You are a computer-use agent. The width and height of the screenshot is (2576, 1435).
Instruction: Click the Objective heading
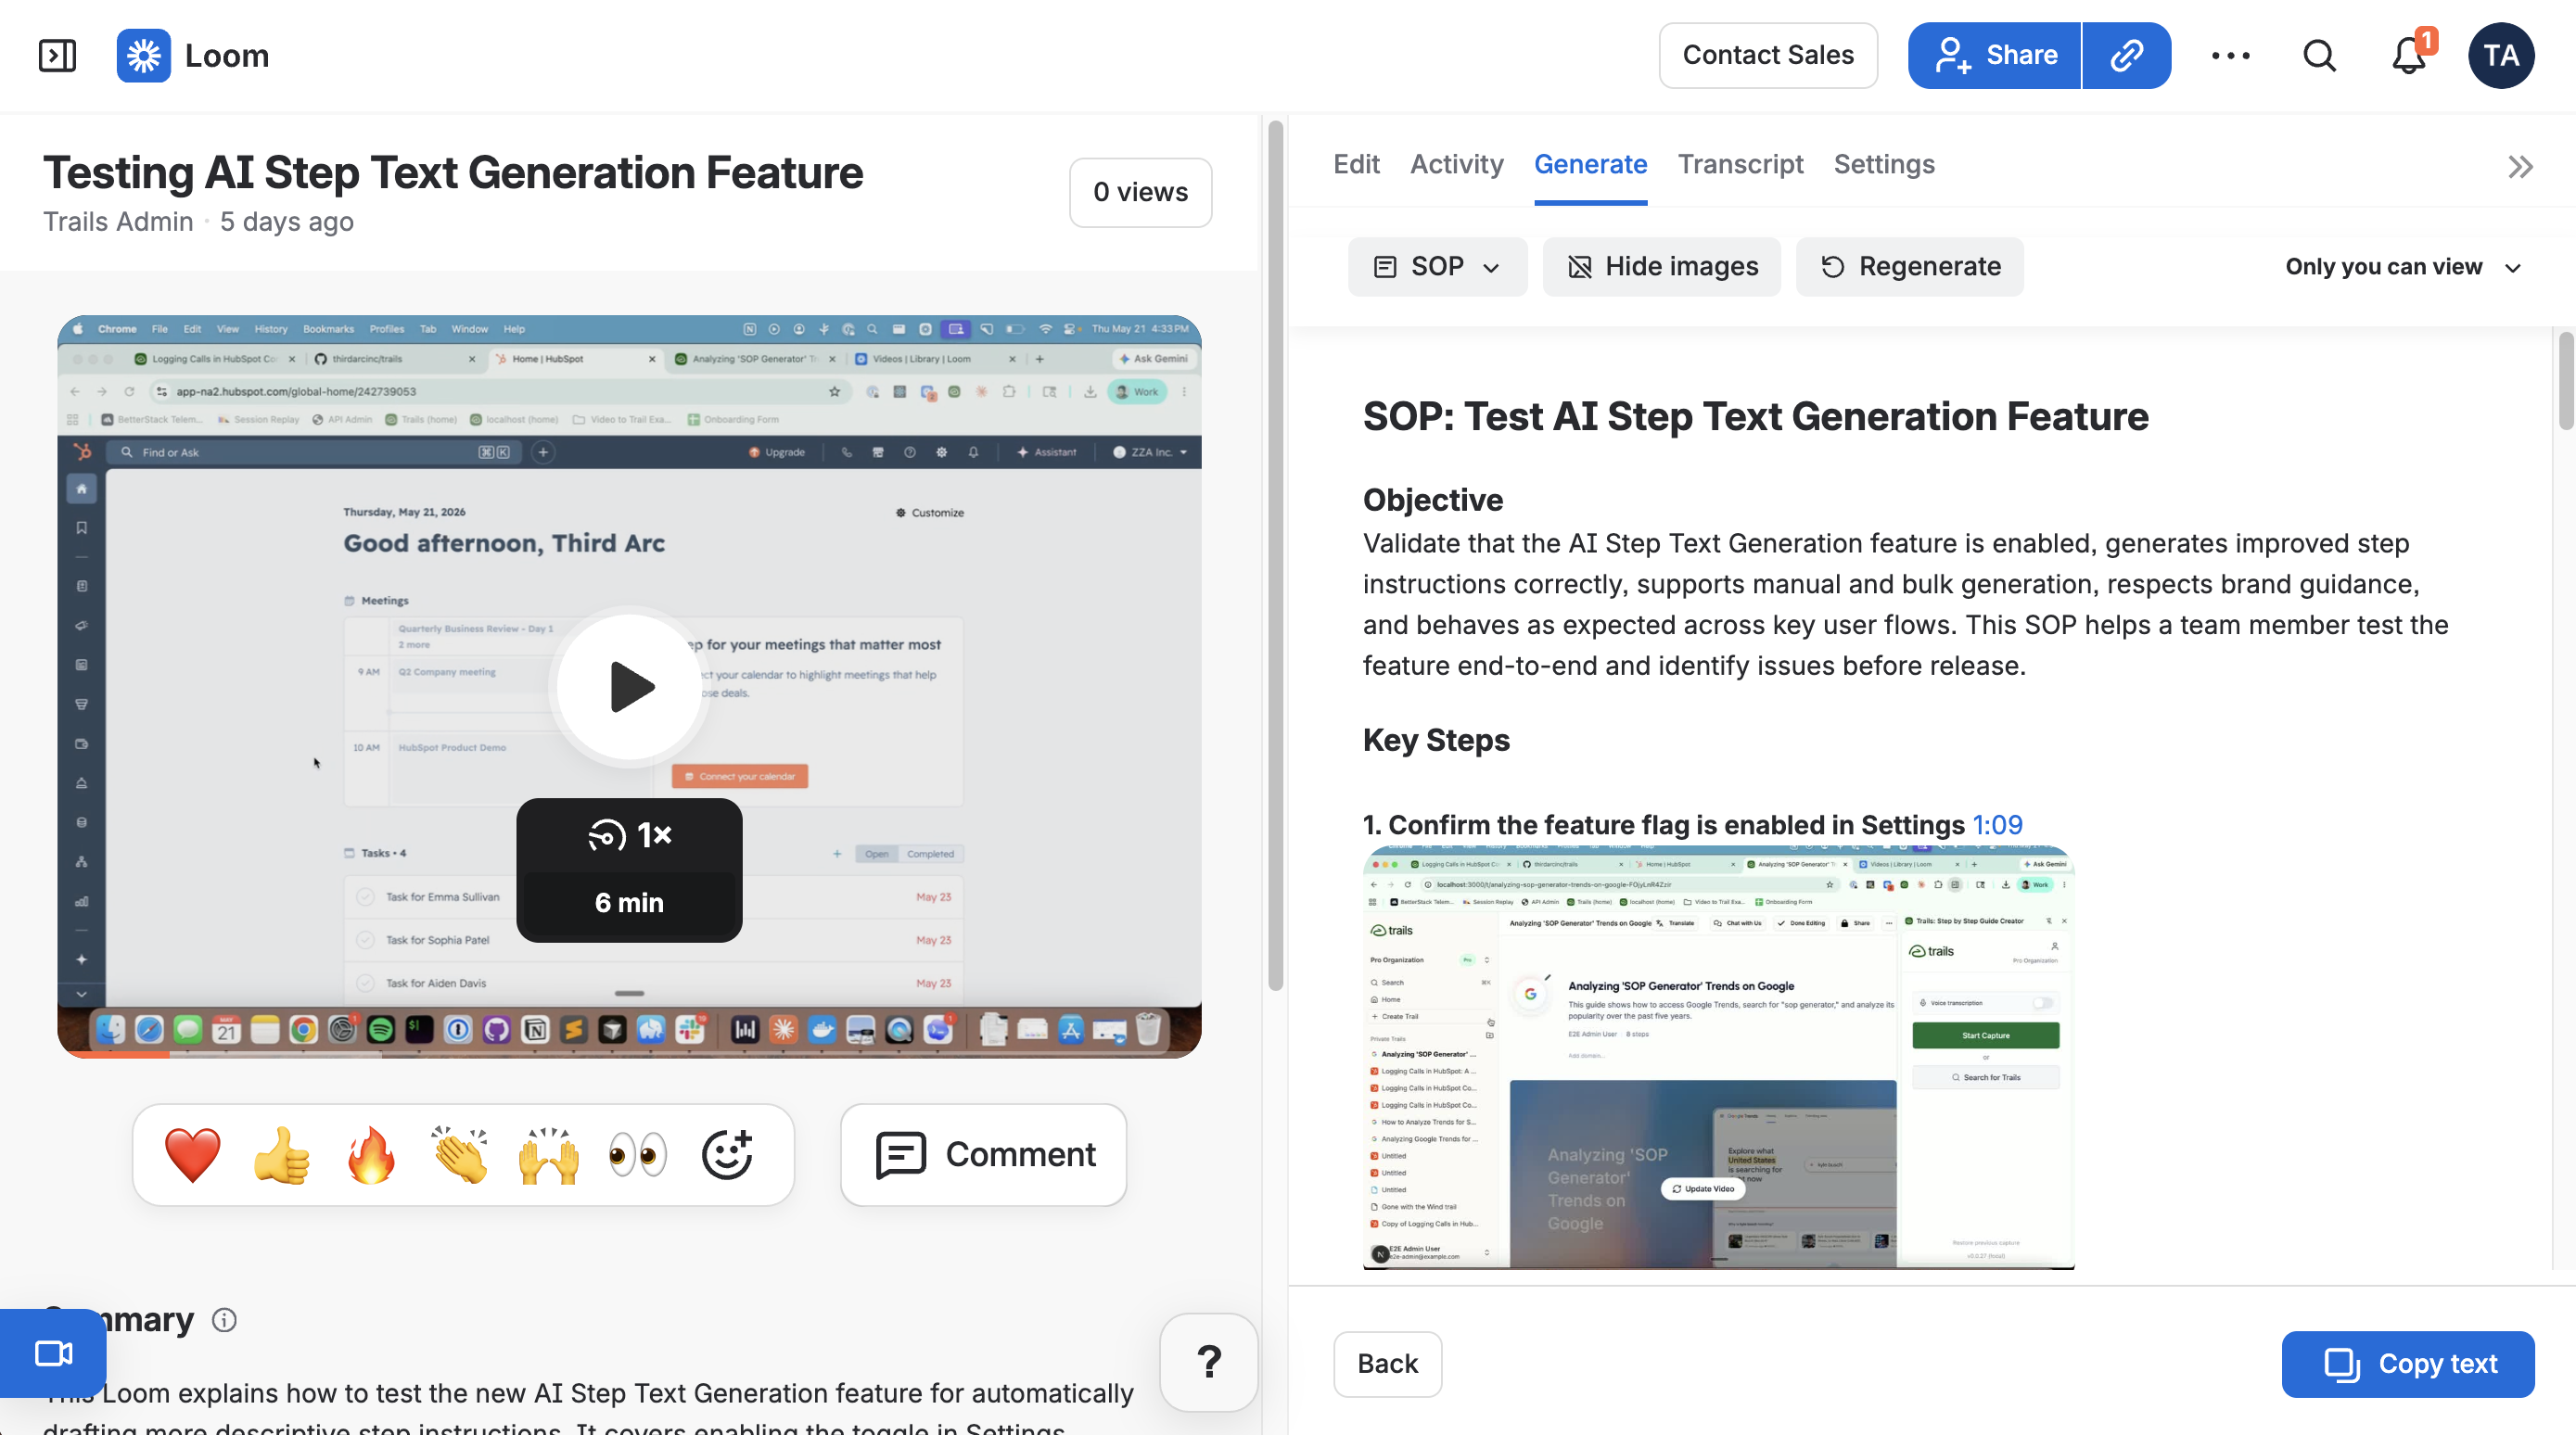(x=1432, y=499)
